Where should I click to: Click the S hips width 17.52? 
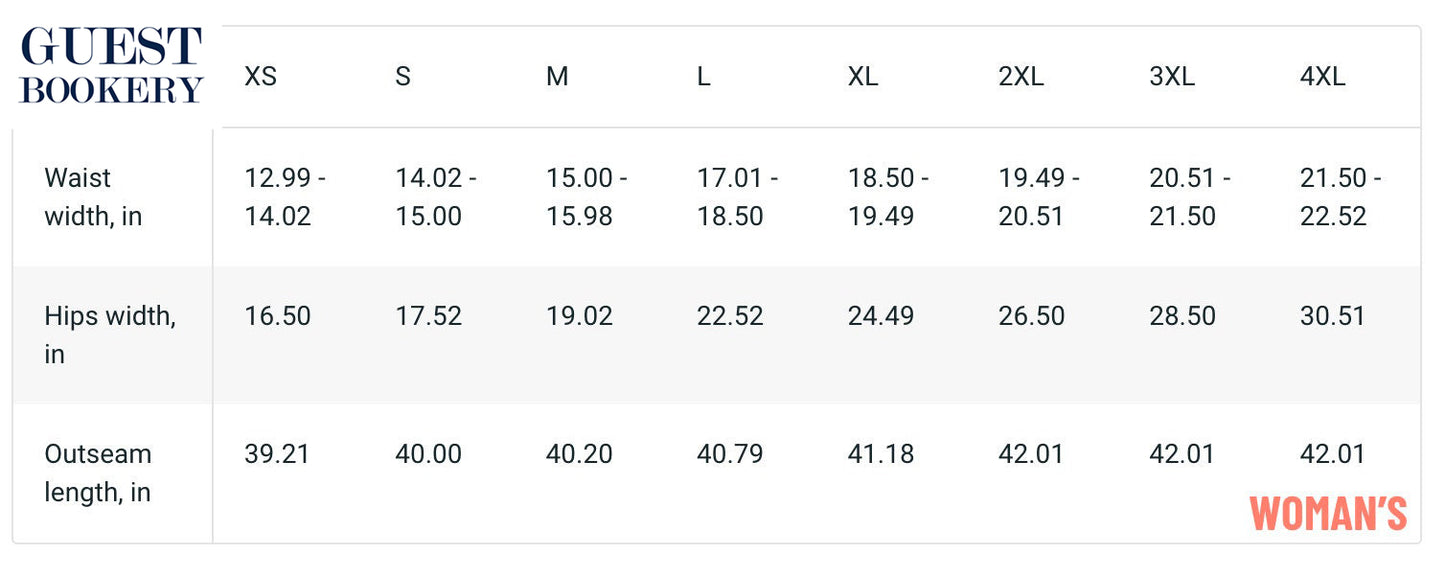pyautogui.click(x=428, y=316)
